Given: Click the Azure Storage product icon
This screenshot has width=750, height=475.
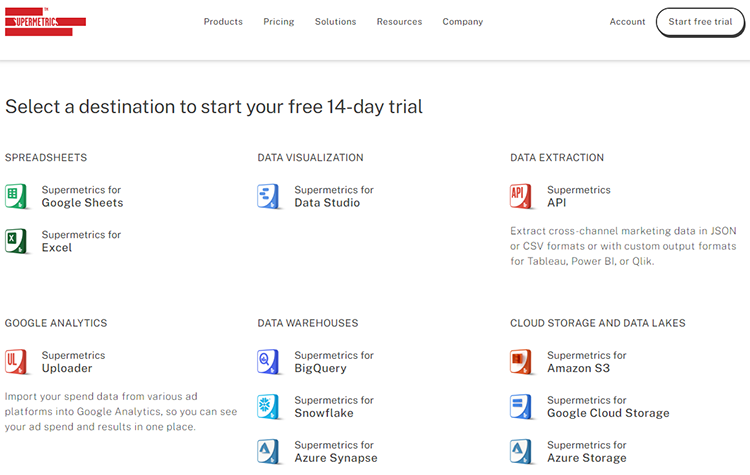Looking at the screenshot, I should 521,452.
